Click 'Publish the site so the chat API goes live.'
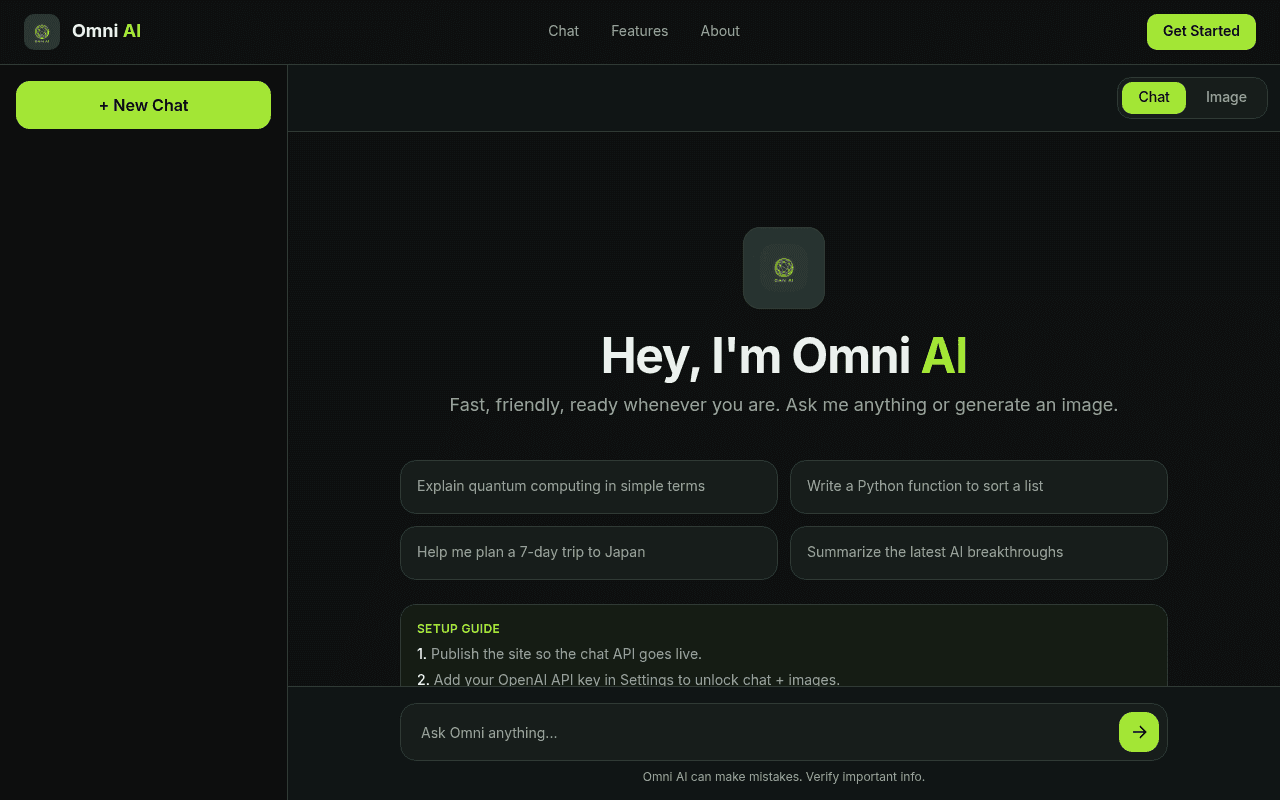The height and width of the screenshot is (800, 1280). pos(566,654)
